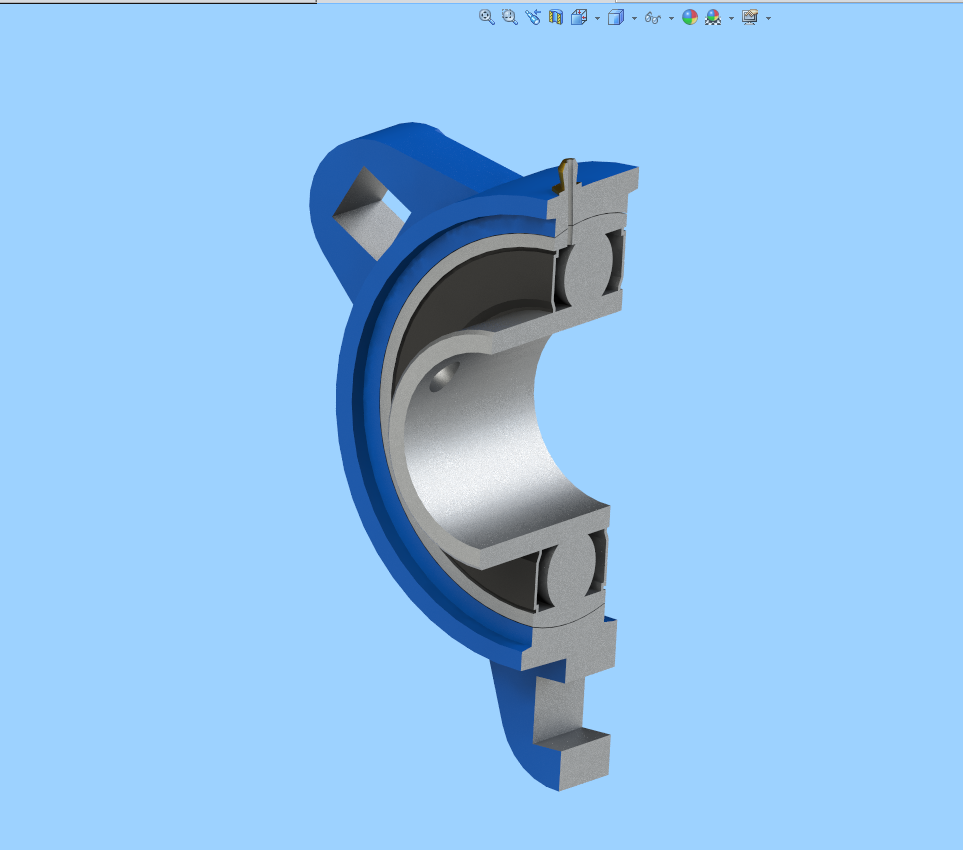Image resolution: width=963 pixels, height=850 pixels.
Task: Open Hide/Show Items dropdown arrow
Action: click(x=671, y=18)
